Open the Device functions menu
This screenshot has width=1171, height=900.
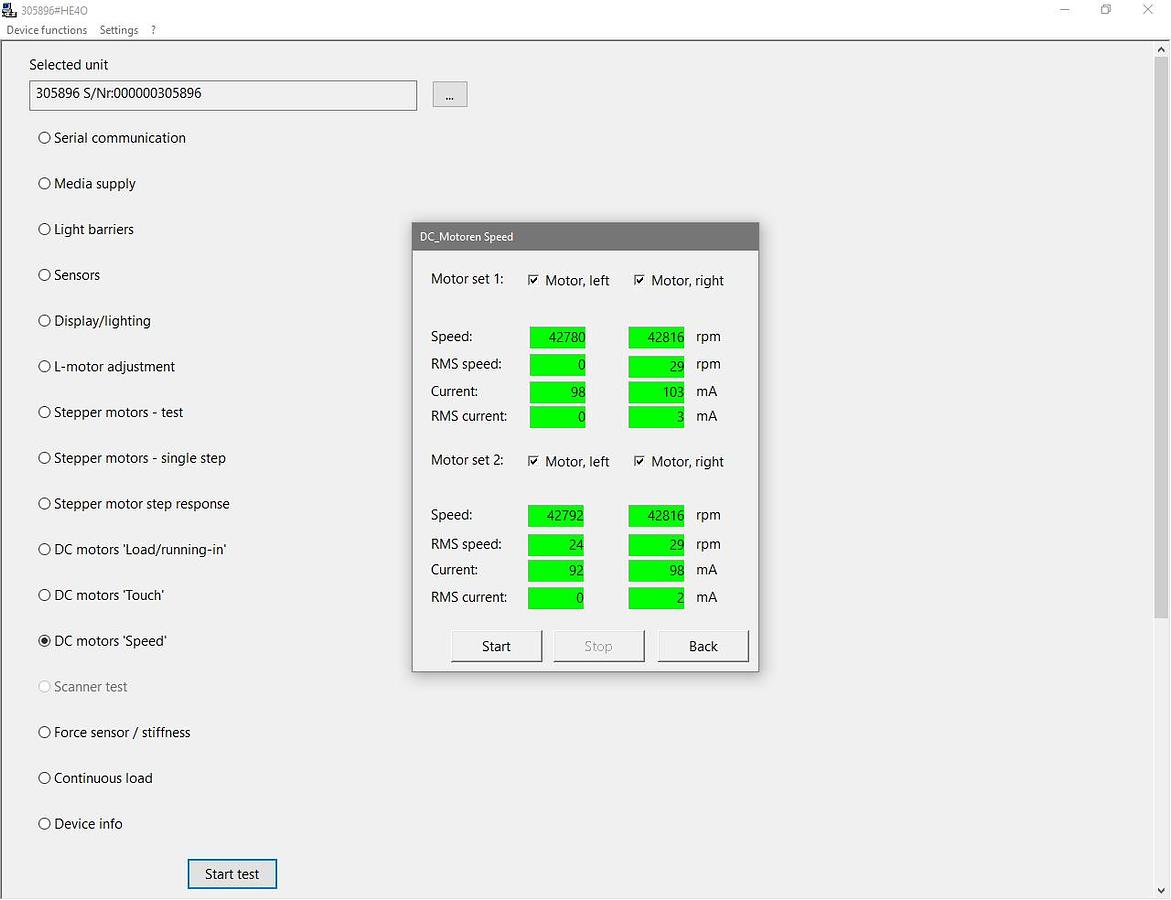(x=47, y=30)
